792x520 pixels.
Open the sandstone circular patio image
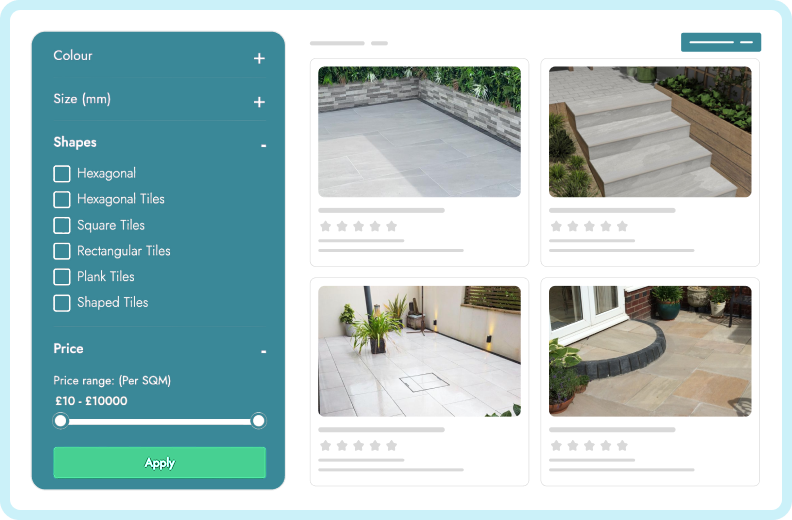[650, 351]
